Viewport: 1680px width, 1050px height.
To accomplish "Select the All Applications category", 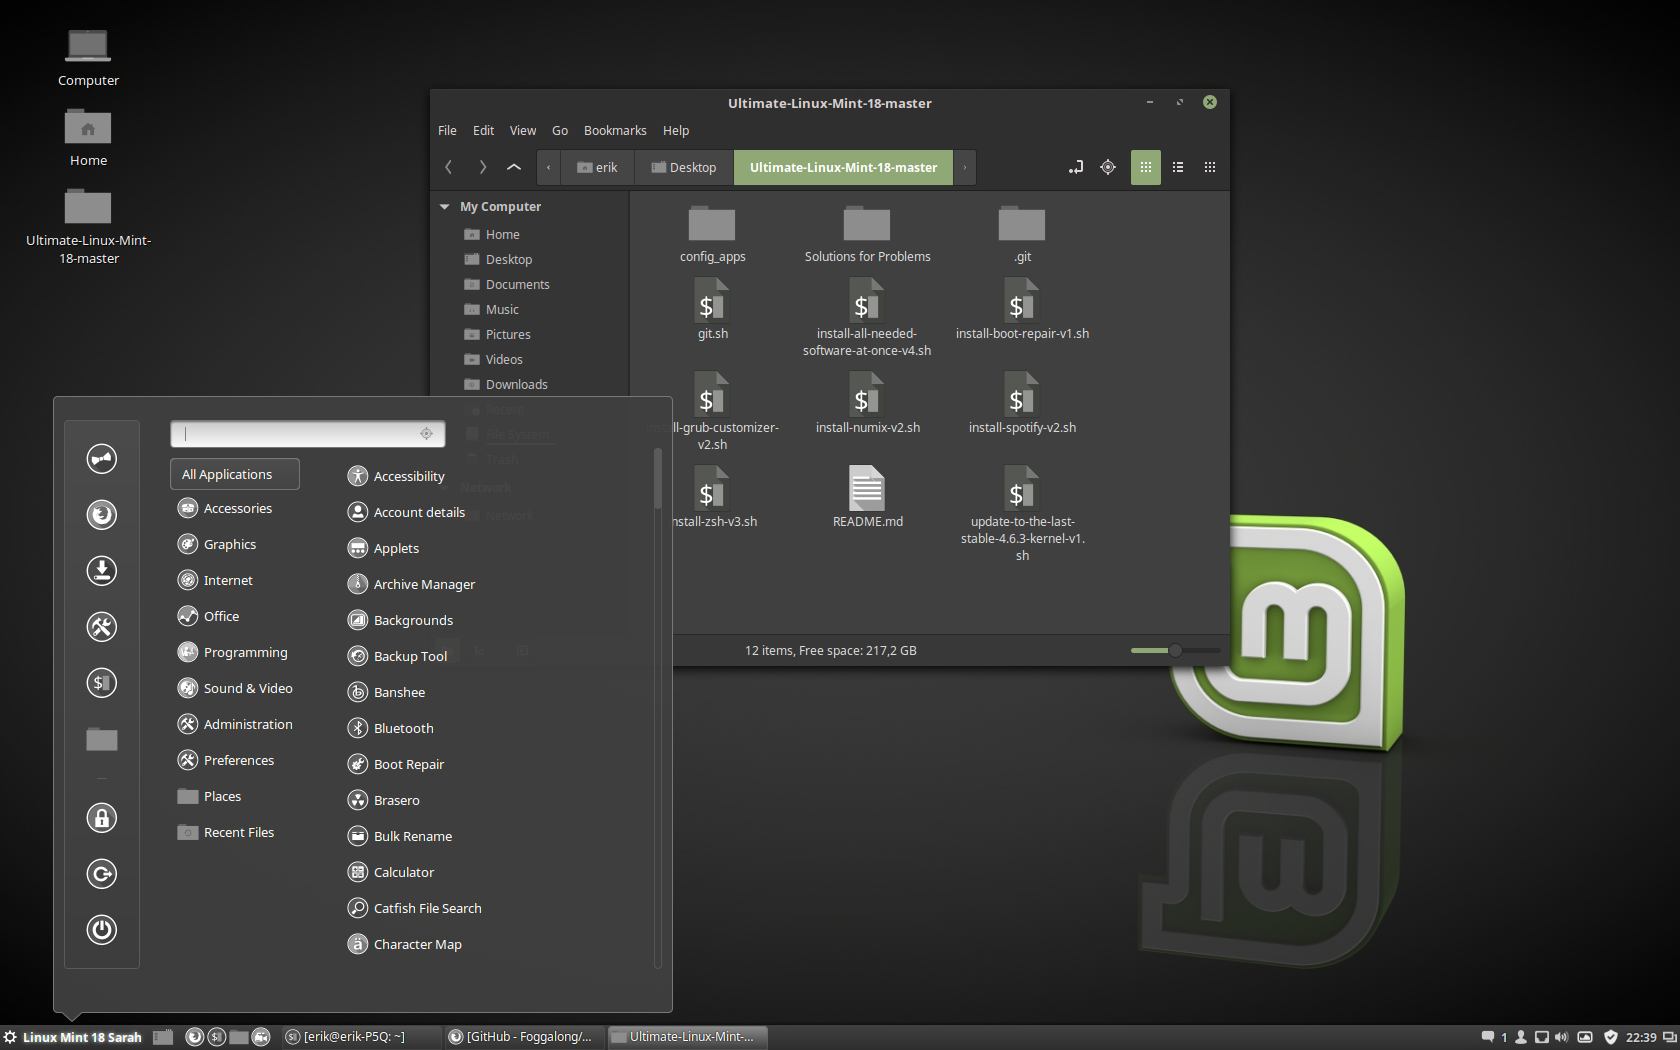I will [235, 474].
